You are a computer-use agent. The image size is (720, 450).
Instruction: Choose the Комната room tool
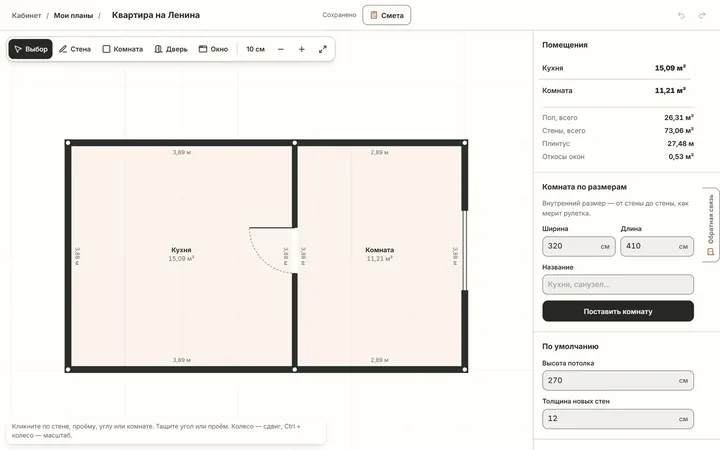(x=123, y=49)
